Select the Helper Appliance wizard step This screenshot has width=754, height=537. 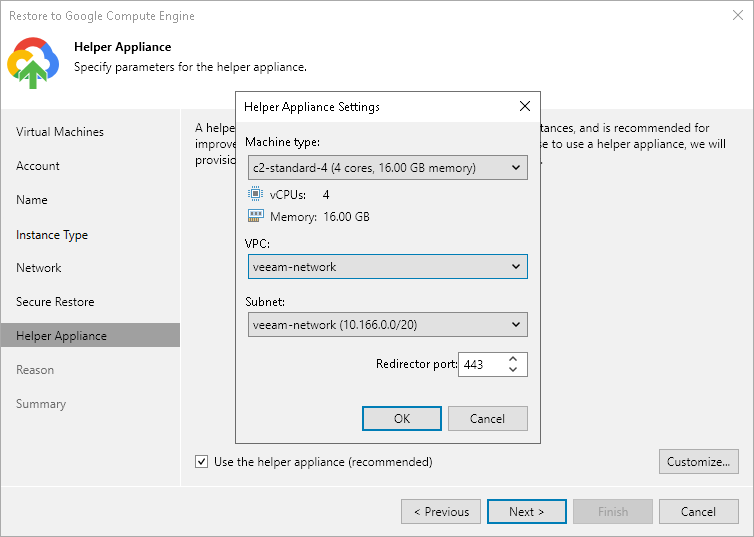[90, 336]
